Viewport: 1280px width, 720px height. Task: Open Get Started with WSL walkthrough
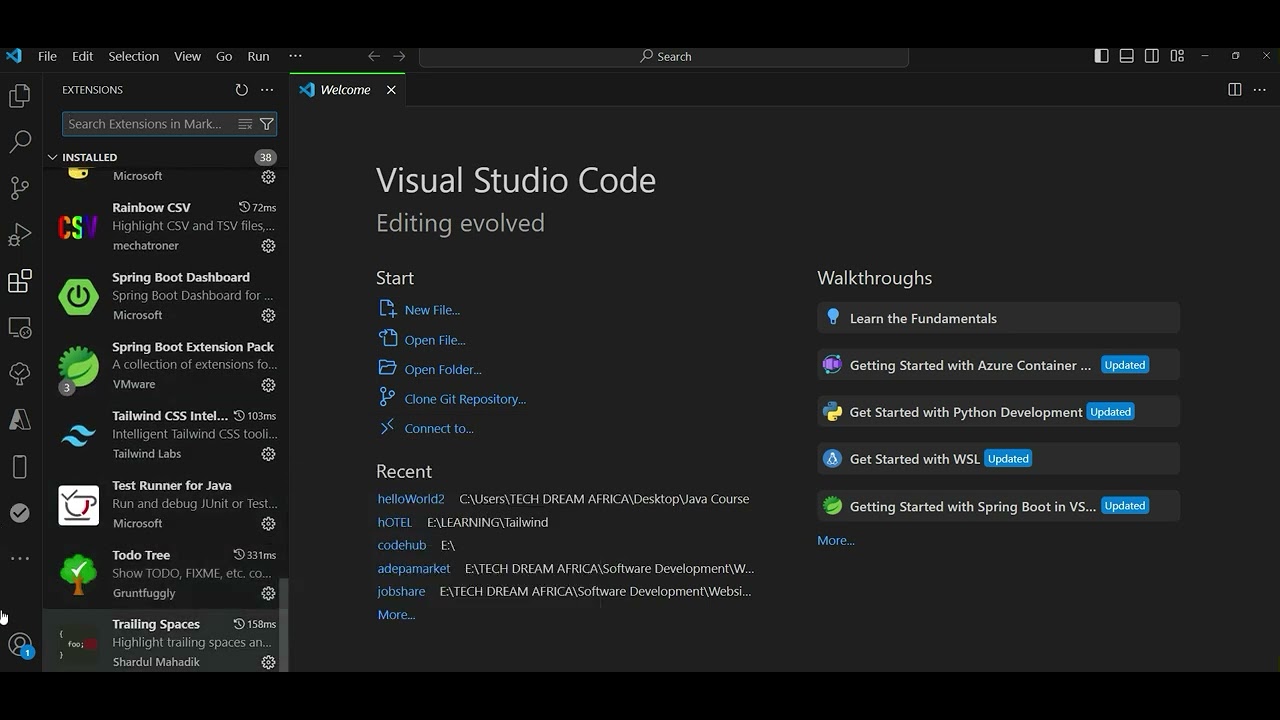click(x=998, y=459)
